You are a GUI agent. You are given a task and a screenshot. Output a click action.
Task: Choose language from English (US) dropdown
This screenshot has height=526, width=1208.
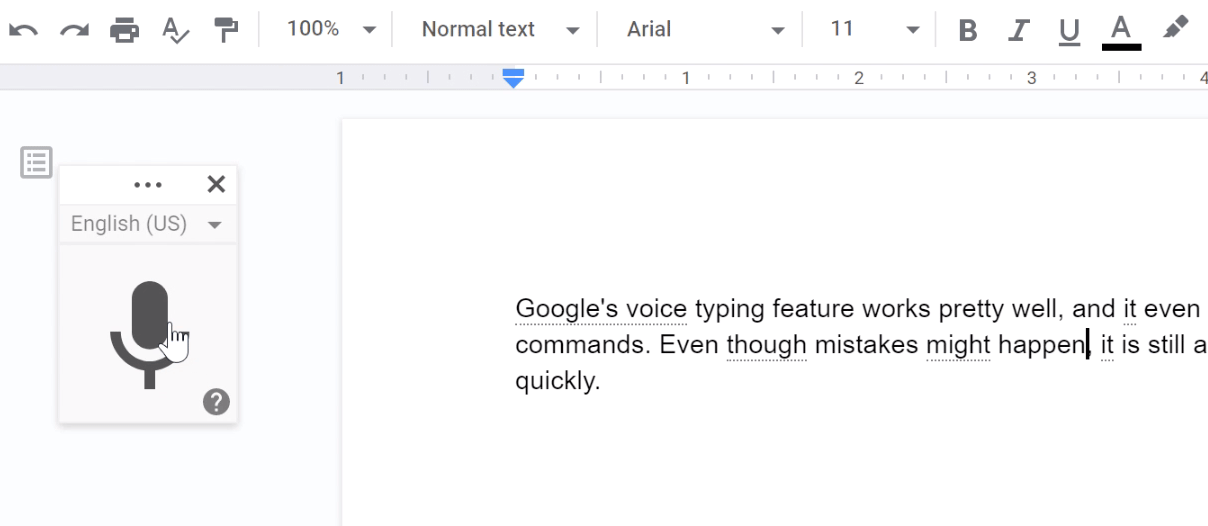tap(147, 224)
